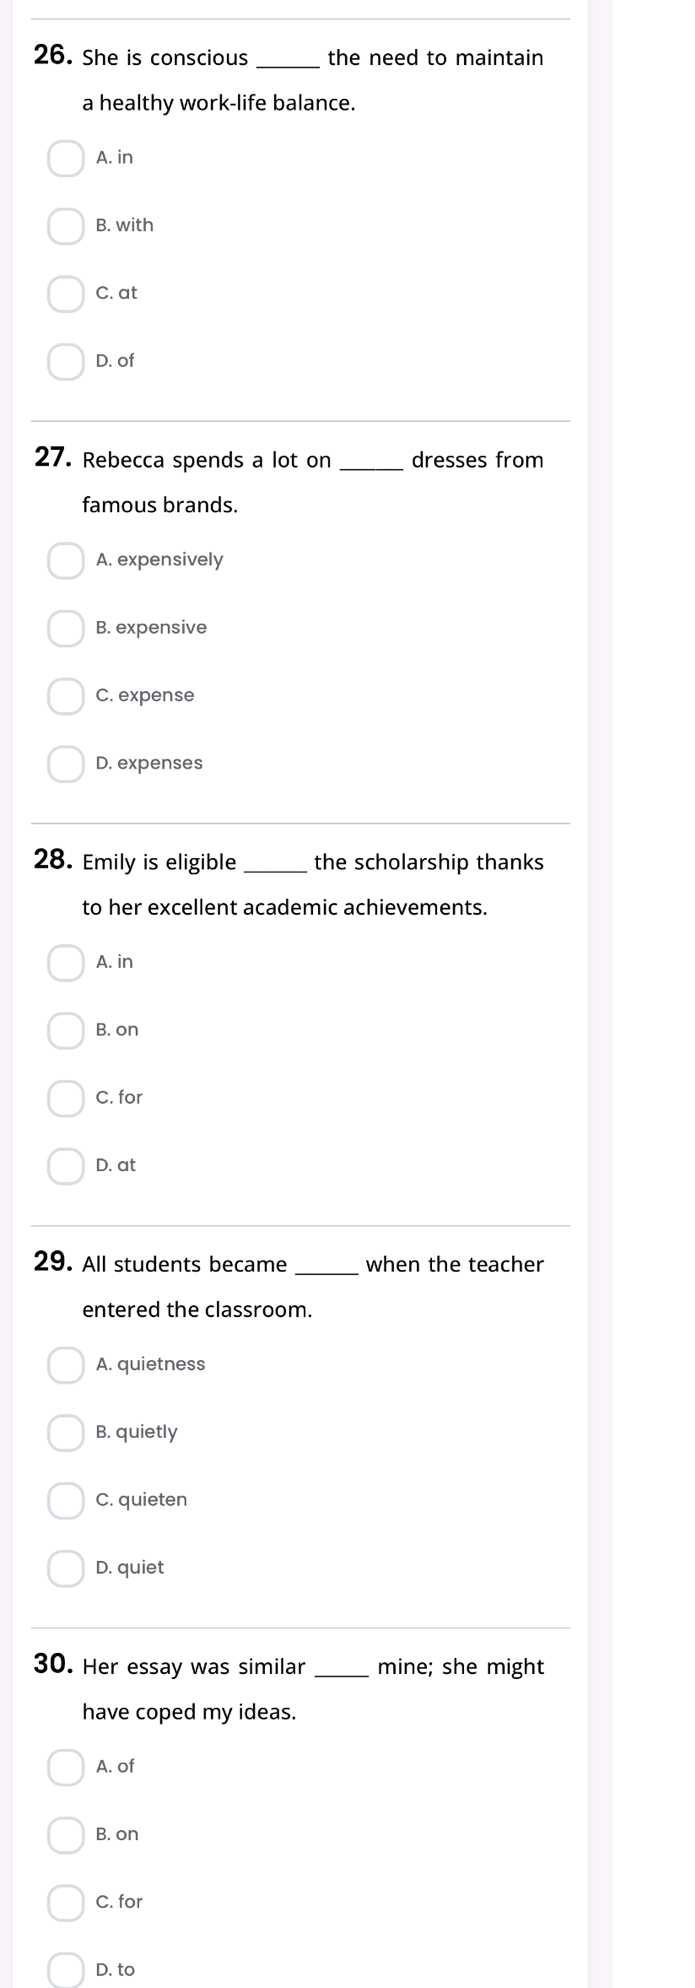Screen dimensions: 695x1988
Task: Select 'A. in' for question 28
Action: [66, 962]
